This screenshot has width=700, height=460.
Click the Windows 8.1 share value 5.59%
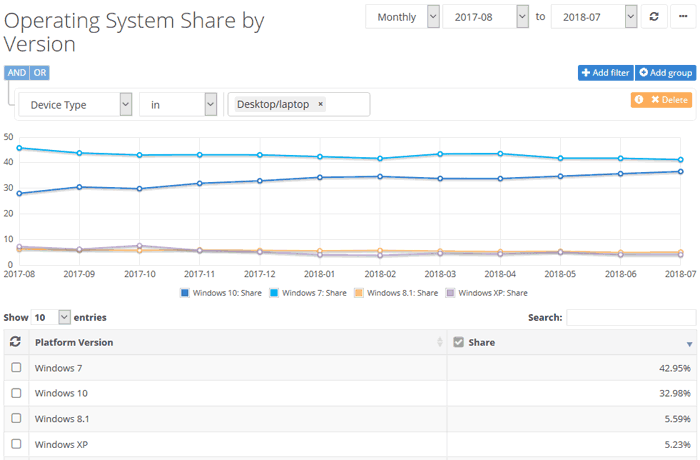click(677, 419)
